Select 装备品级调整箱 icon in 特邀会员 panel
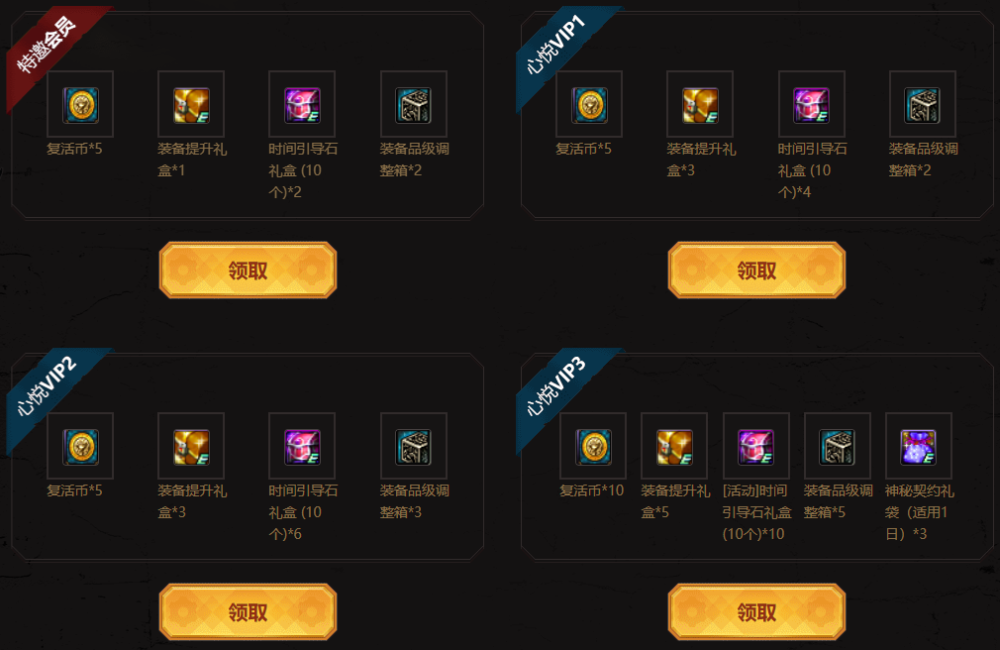The width and height of the screenshot is (1000, 650). [x=413, y=105]
